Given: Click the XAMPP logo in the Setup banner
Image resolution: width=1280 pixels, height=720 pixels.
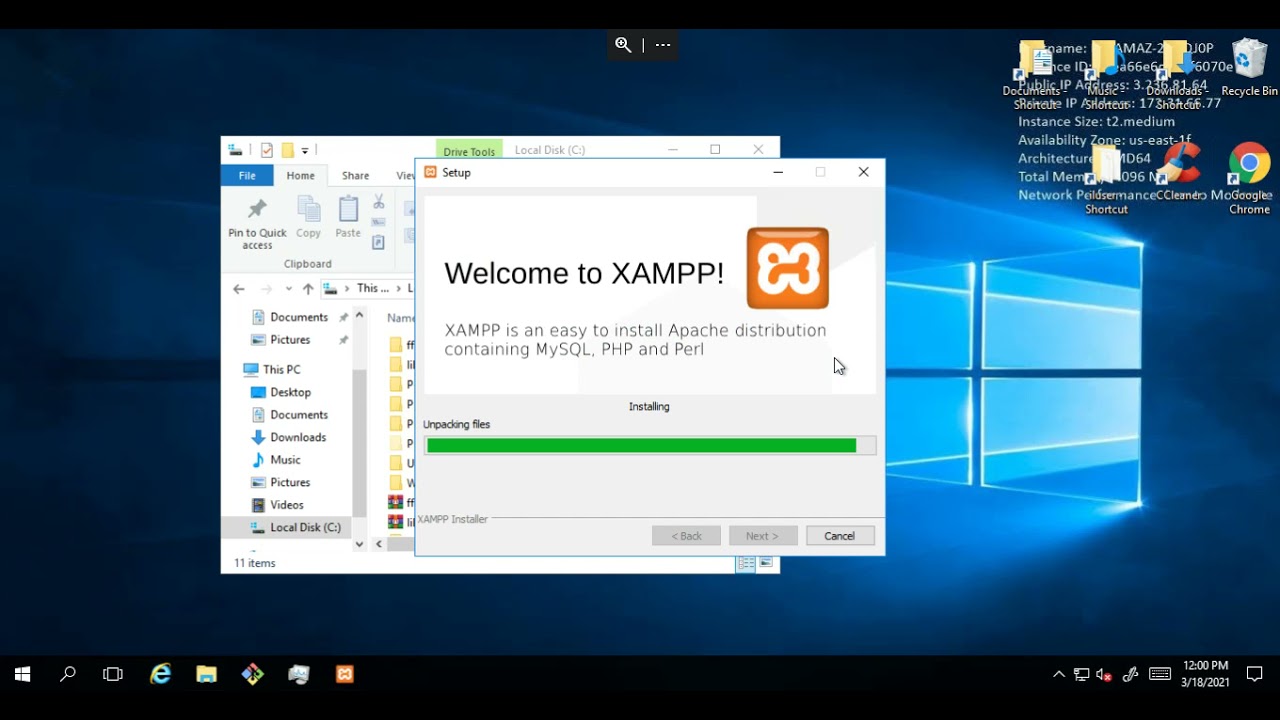Looking at the screenshot, I should (x=787, y=268).
